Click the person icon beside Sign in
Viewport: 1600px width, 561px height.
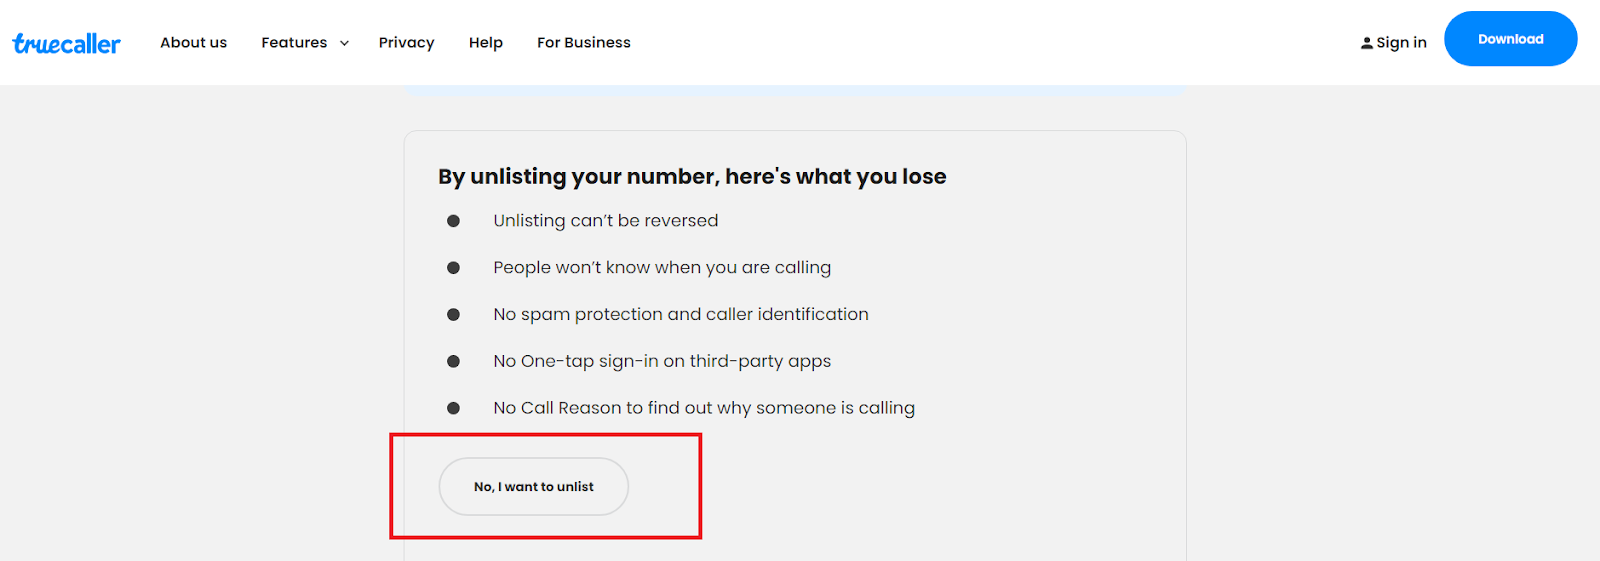pos(1366,43)
